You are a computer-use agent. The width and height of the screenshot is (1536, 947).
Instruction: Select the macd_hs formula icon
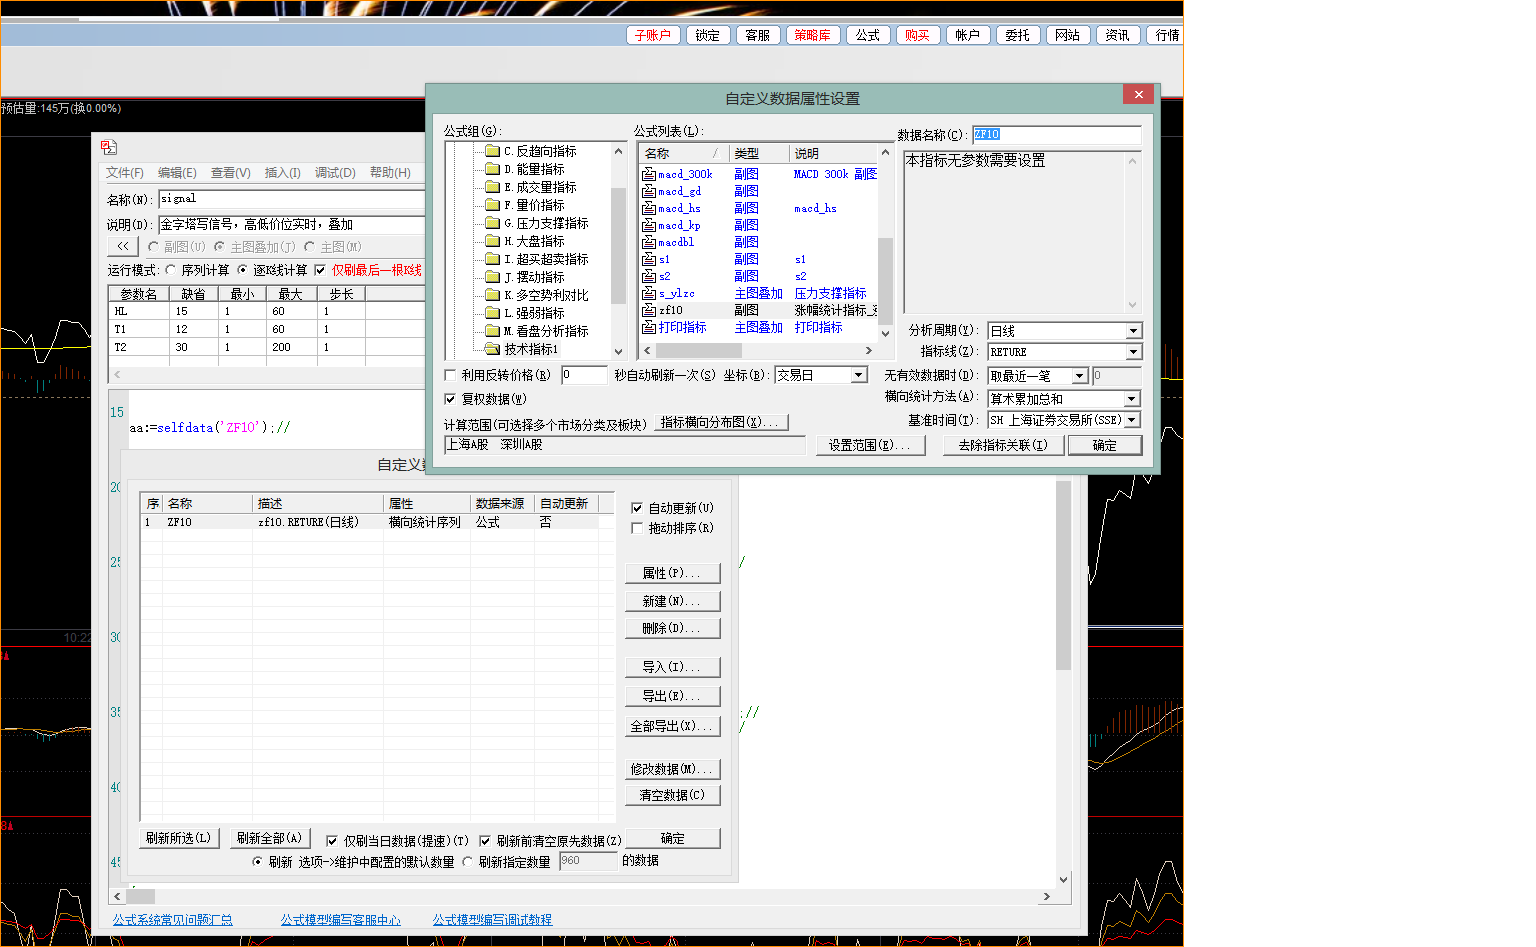coord(649,208)
